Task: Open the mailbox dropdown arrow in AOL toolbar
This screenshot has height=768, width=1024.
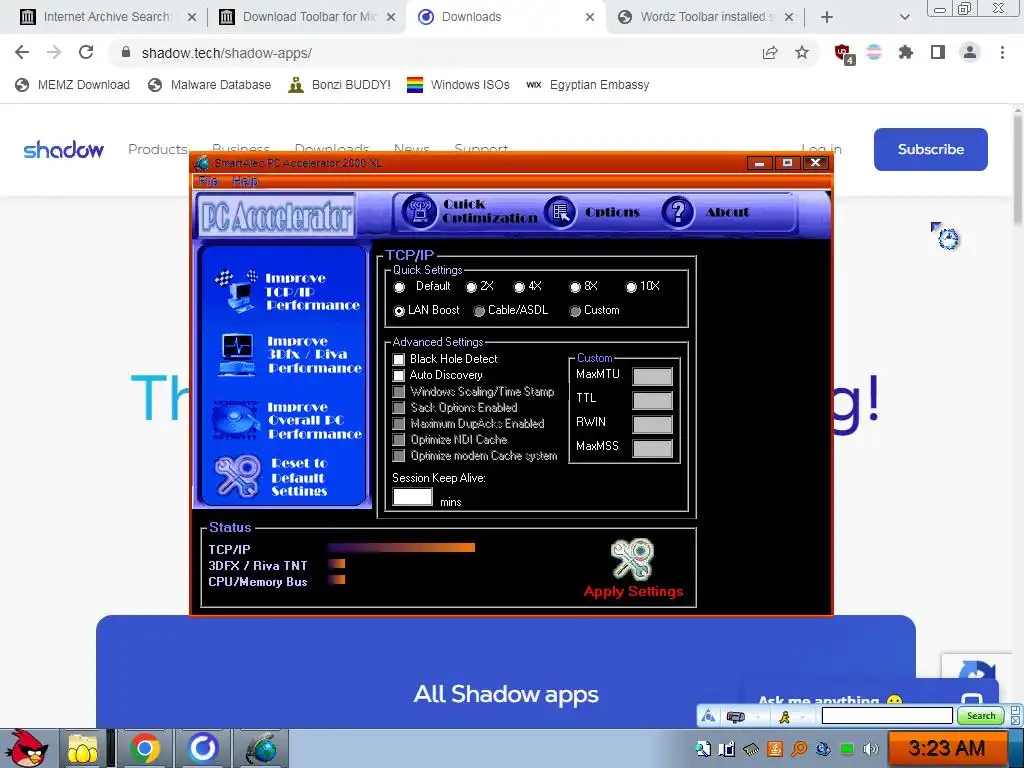Action: (758, 717)
